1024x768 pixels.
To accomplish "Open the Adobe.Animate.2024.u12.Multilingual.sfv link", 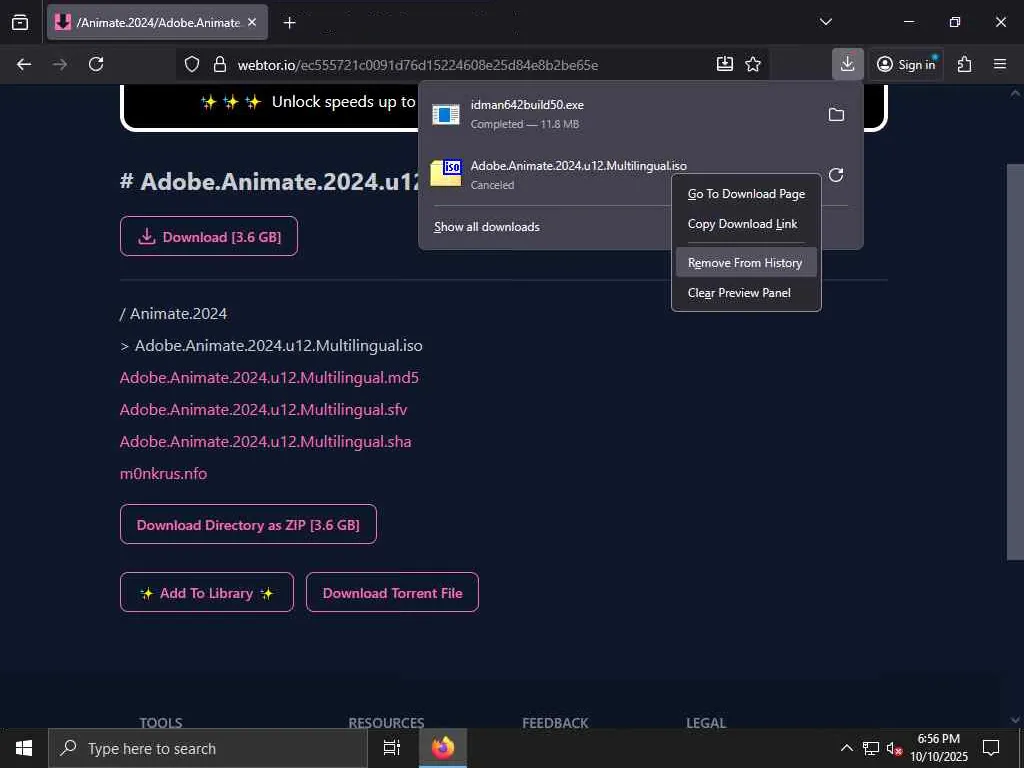I will tap(263, 409).
